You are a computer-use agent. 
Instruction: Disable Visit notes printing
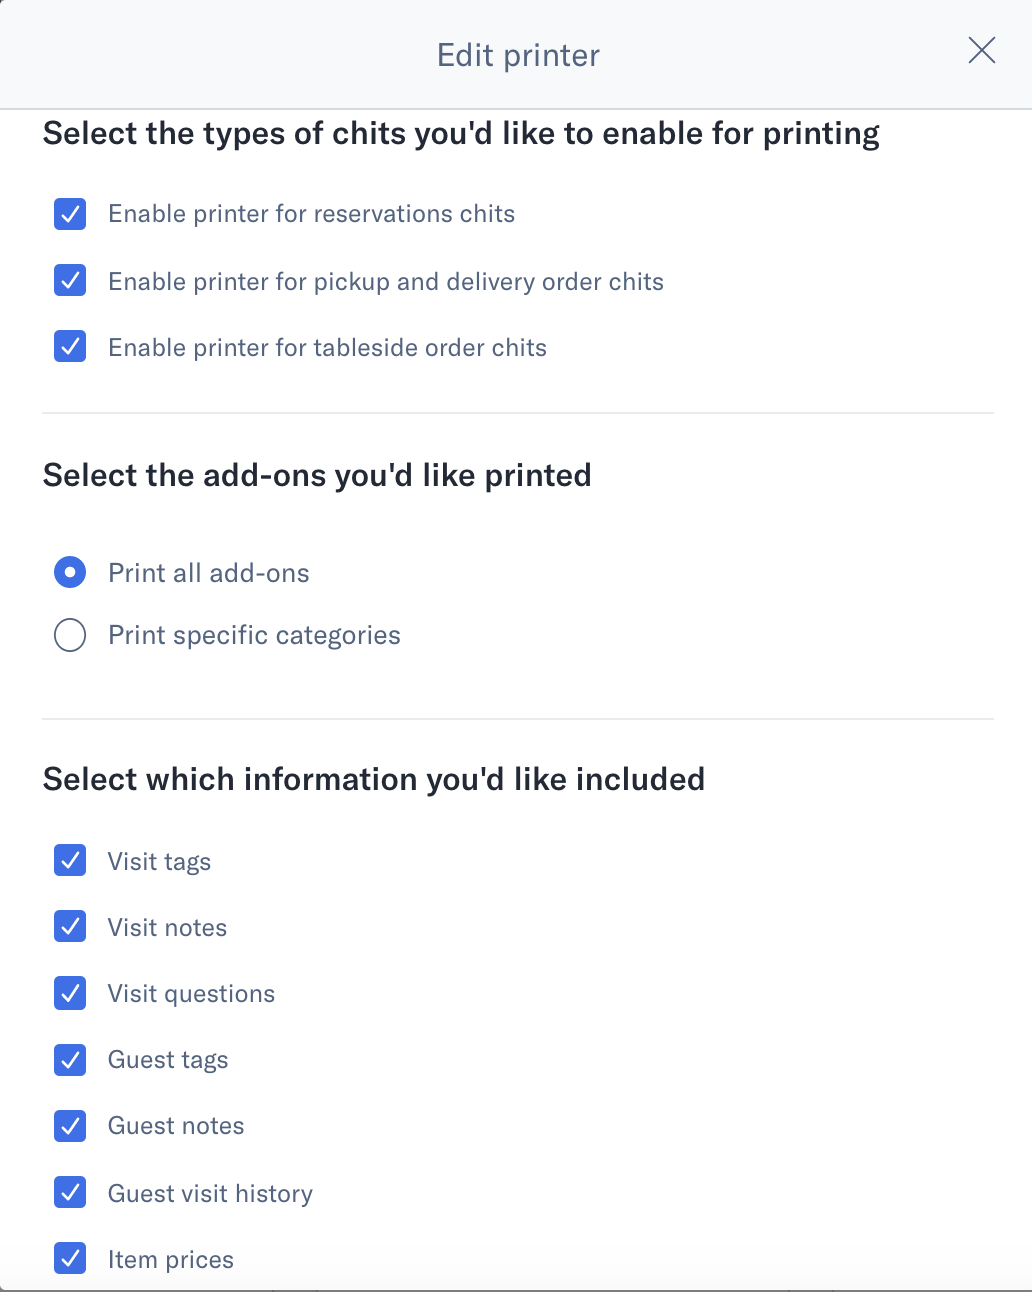pyautogui.click(x=69, y=927)
